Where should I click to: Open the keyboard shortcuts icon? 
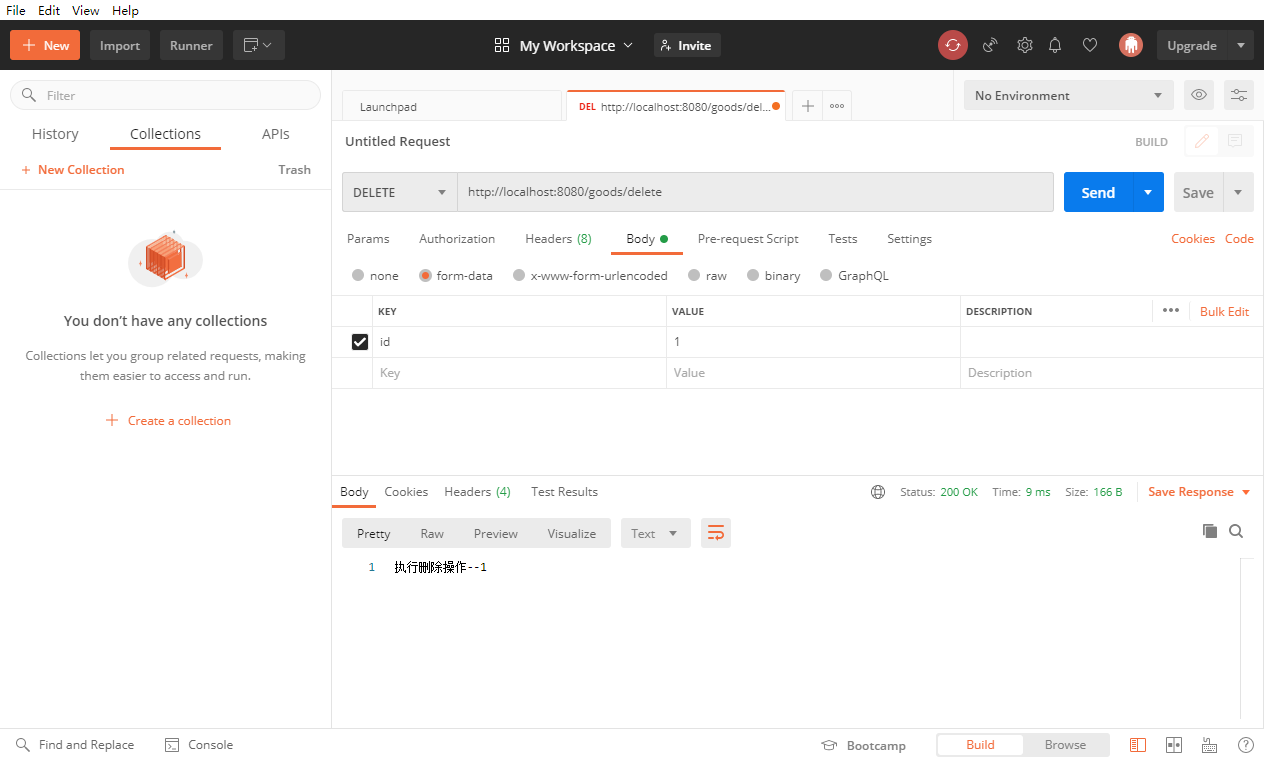[1209, 745]
